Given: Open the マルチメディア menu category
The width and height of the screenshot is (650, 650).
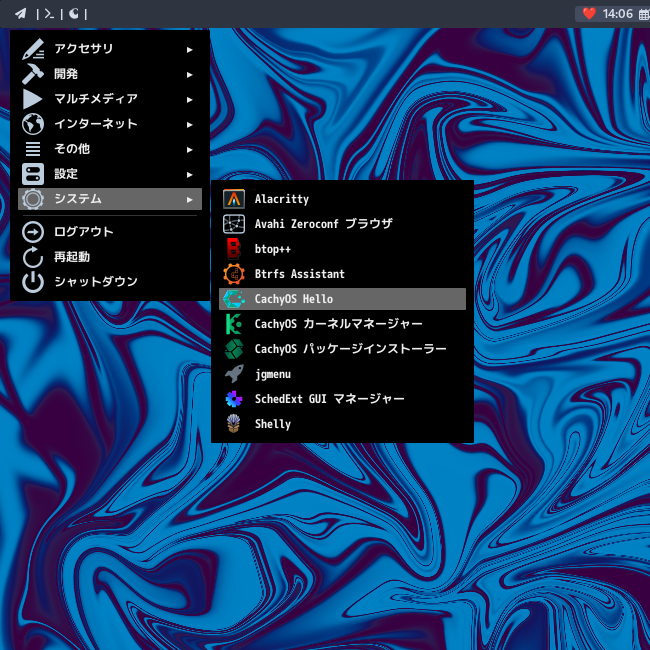Looking at the screenshot, I should click(x=110, y=99).
